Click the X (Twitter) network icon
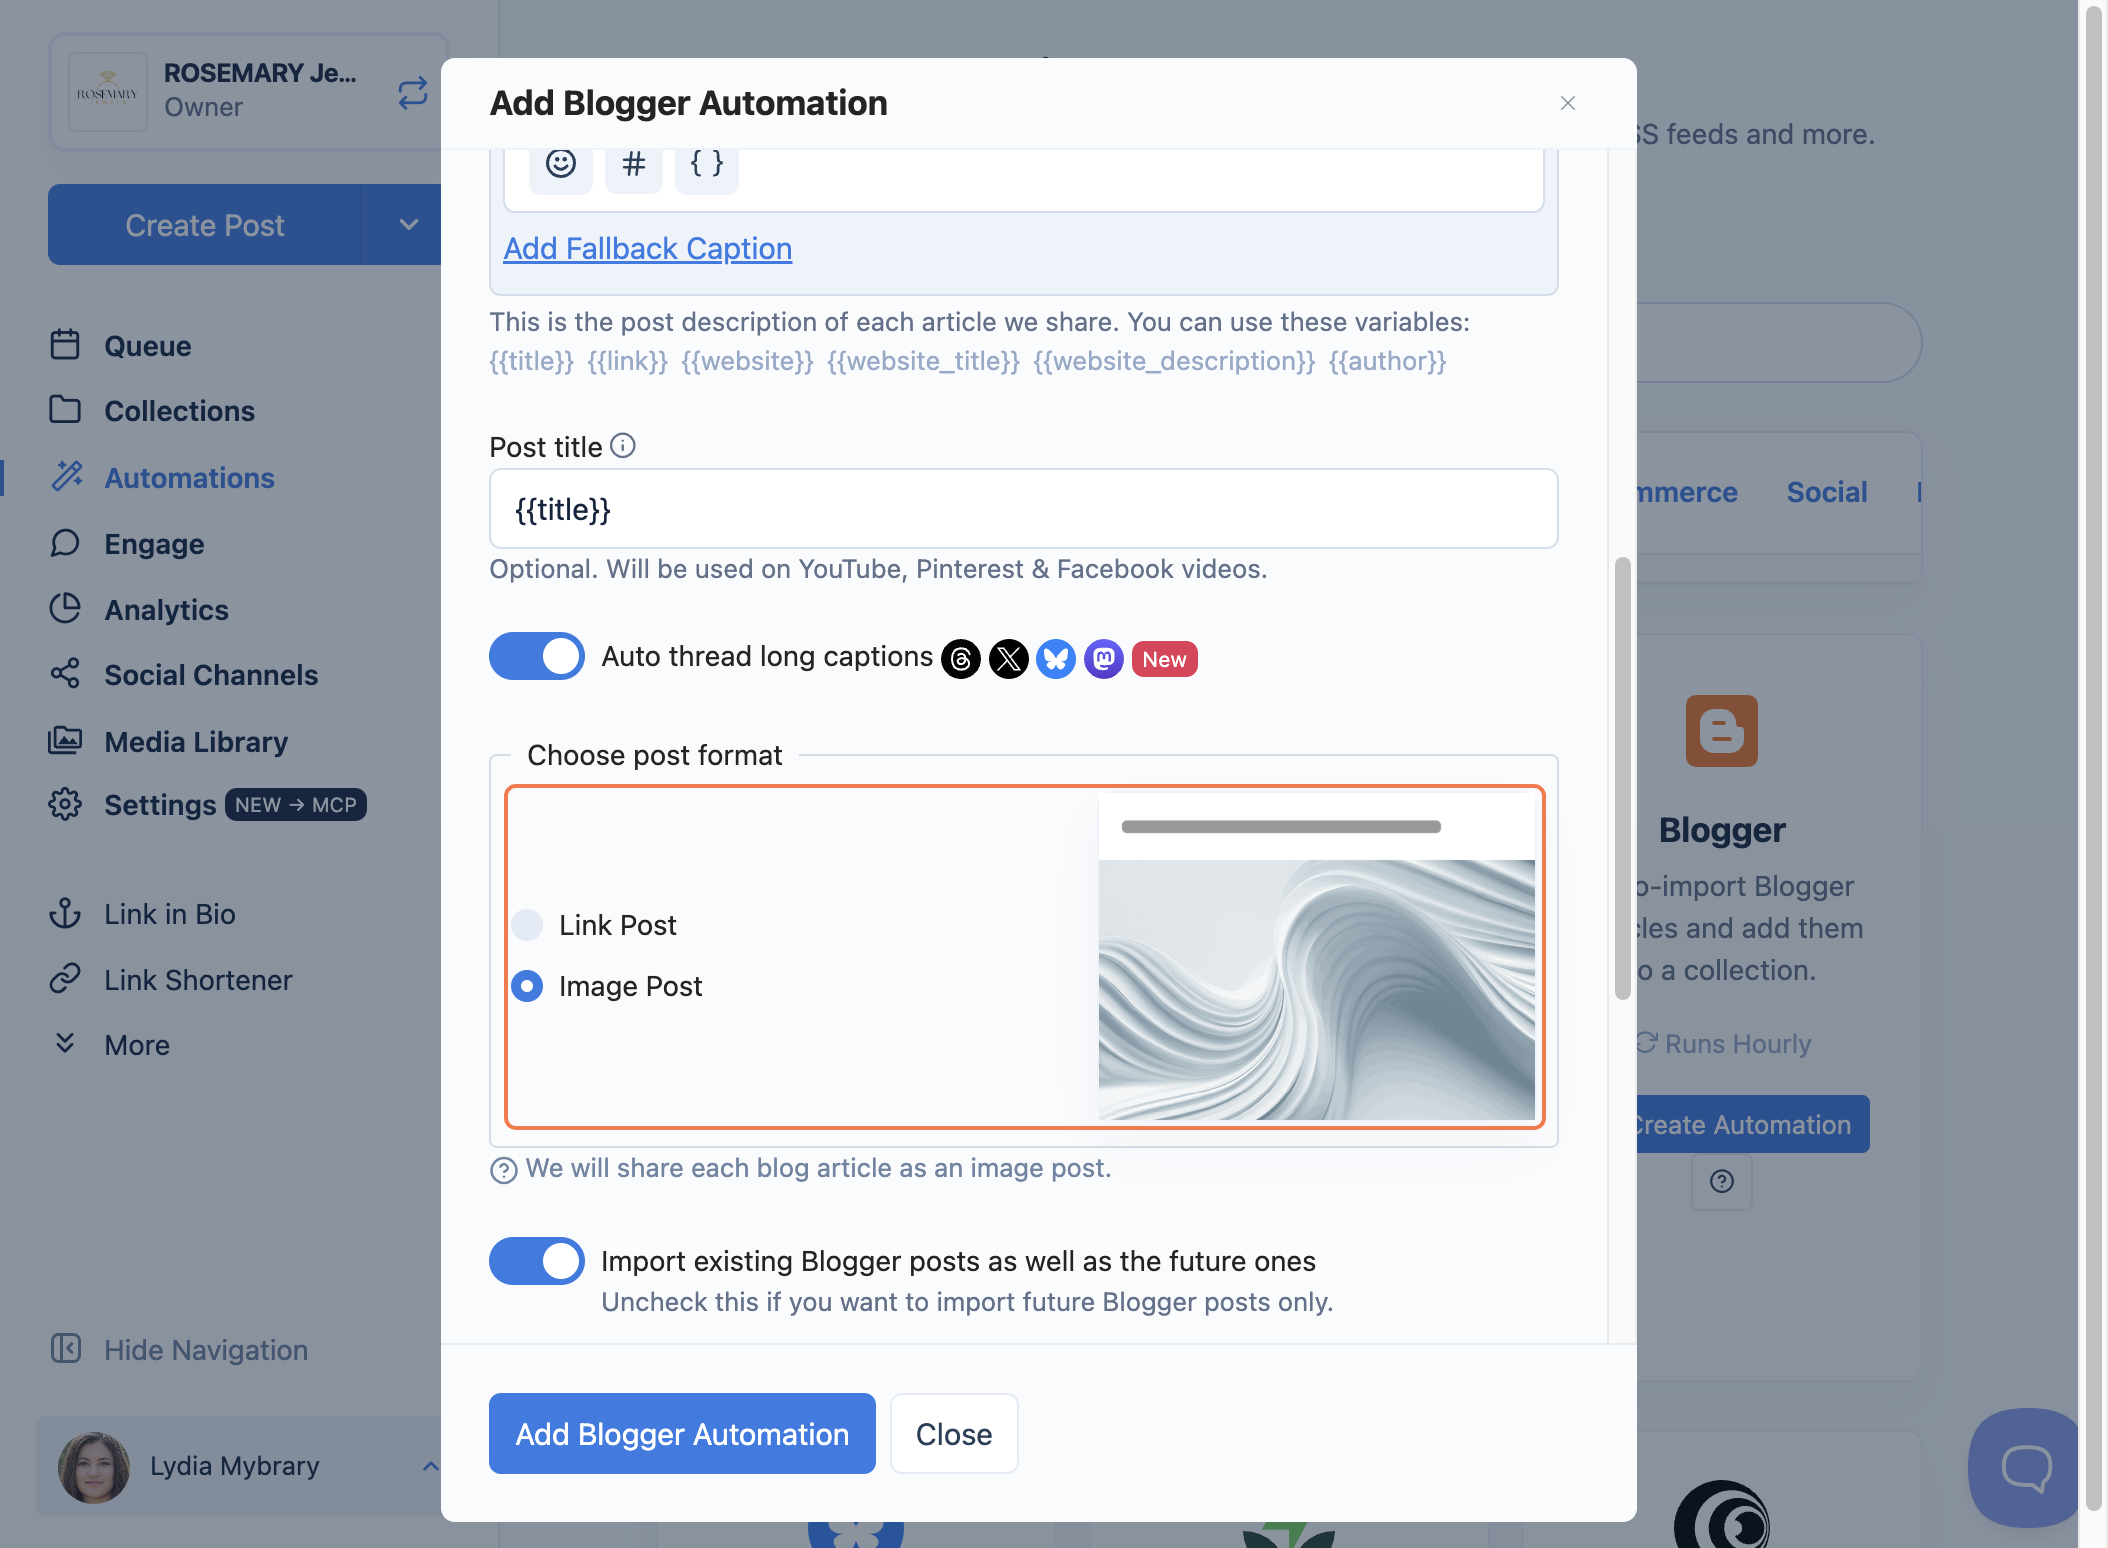This screenshot has width=2108, height=1548. pyautogui.click(x=1009, y=659)
